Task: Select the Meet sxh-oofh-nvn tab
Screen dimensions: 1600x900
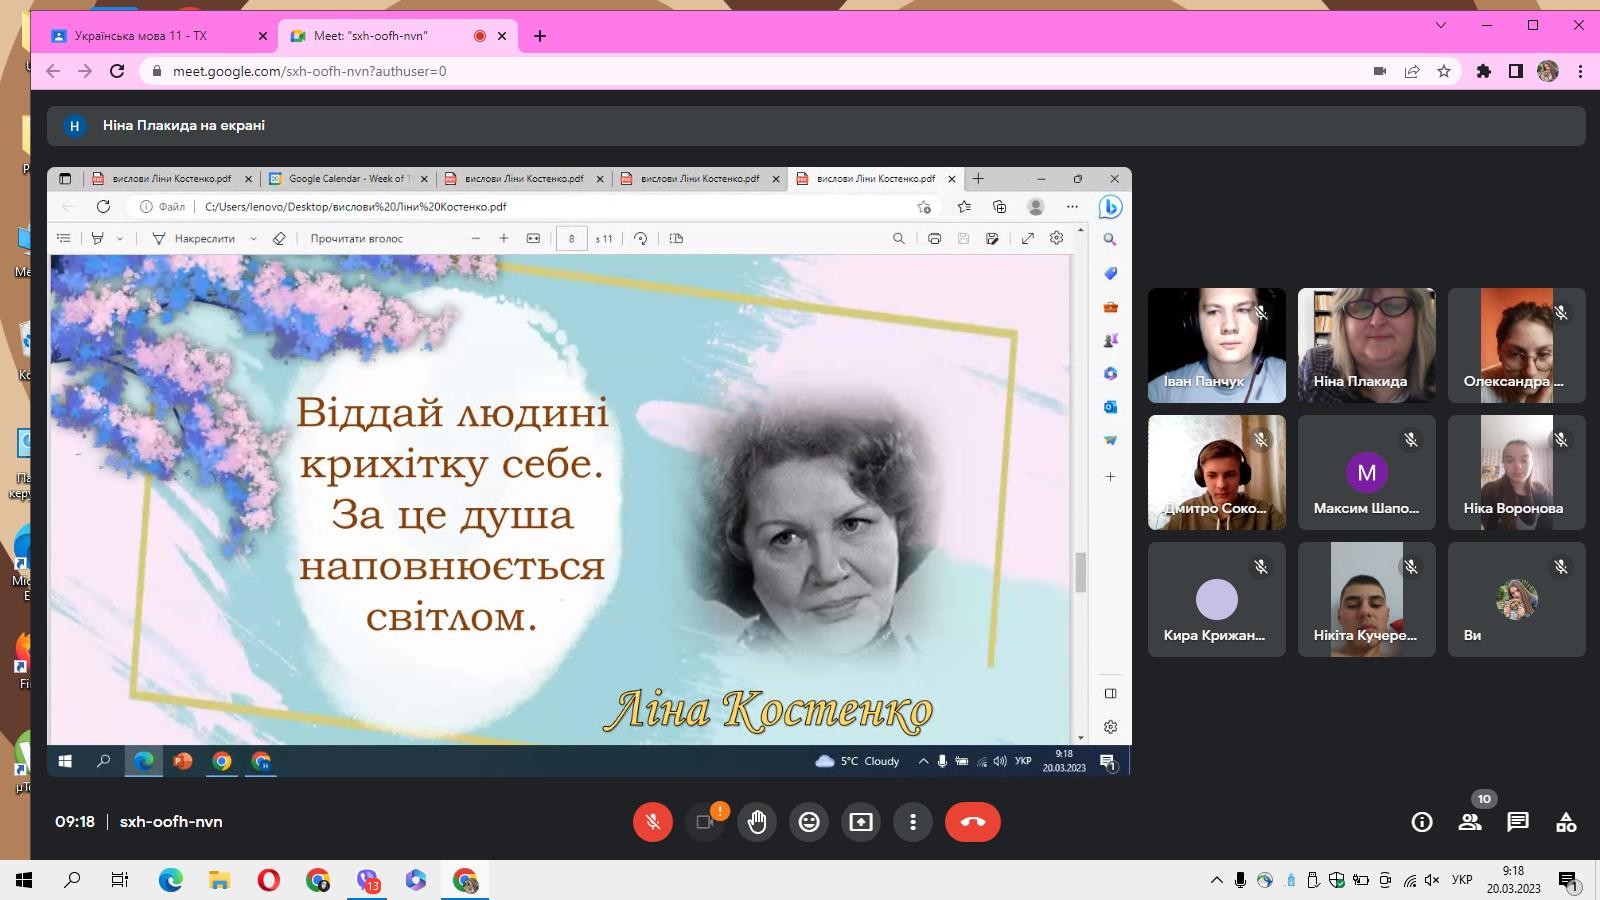Action: 380,36
